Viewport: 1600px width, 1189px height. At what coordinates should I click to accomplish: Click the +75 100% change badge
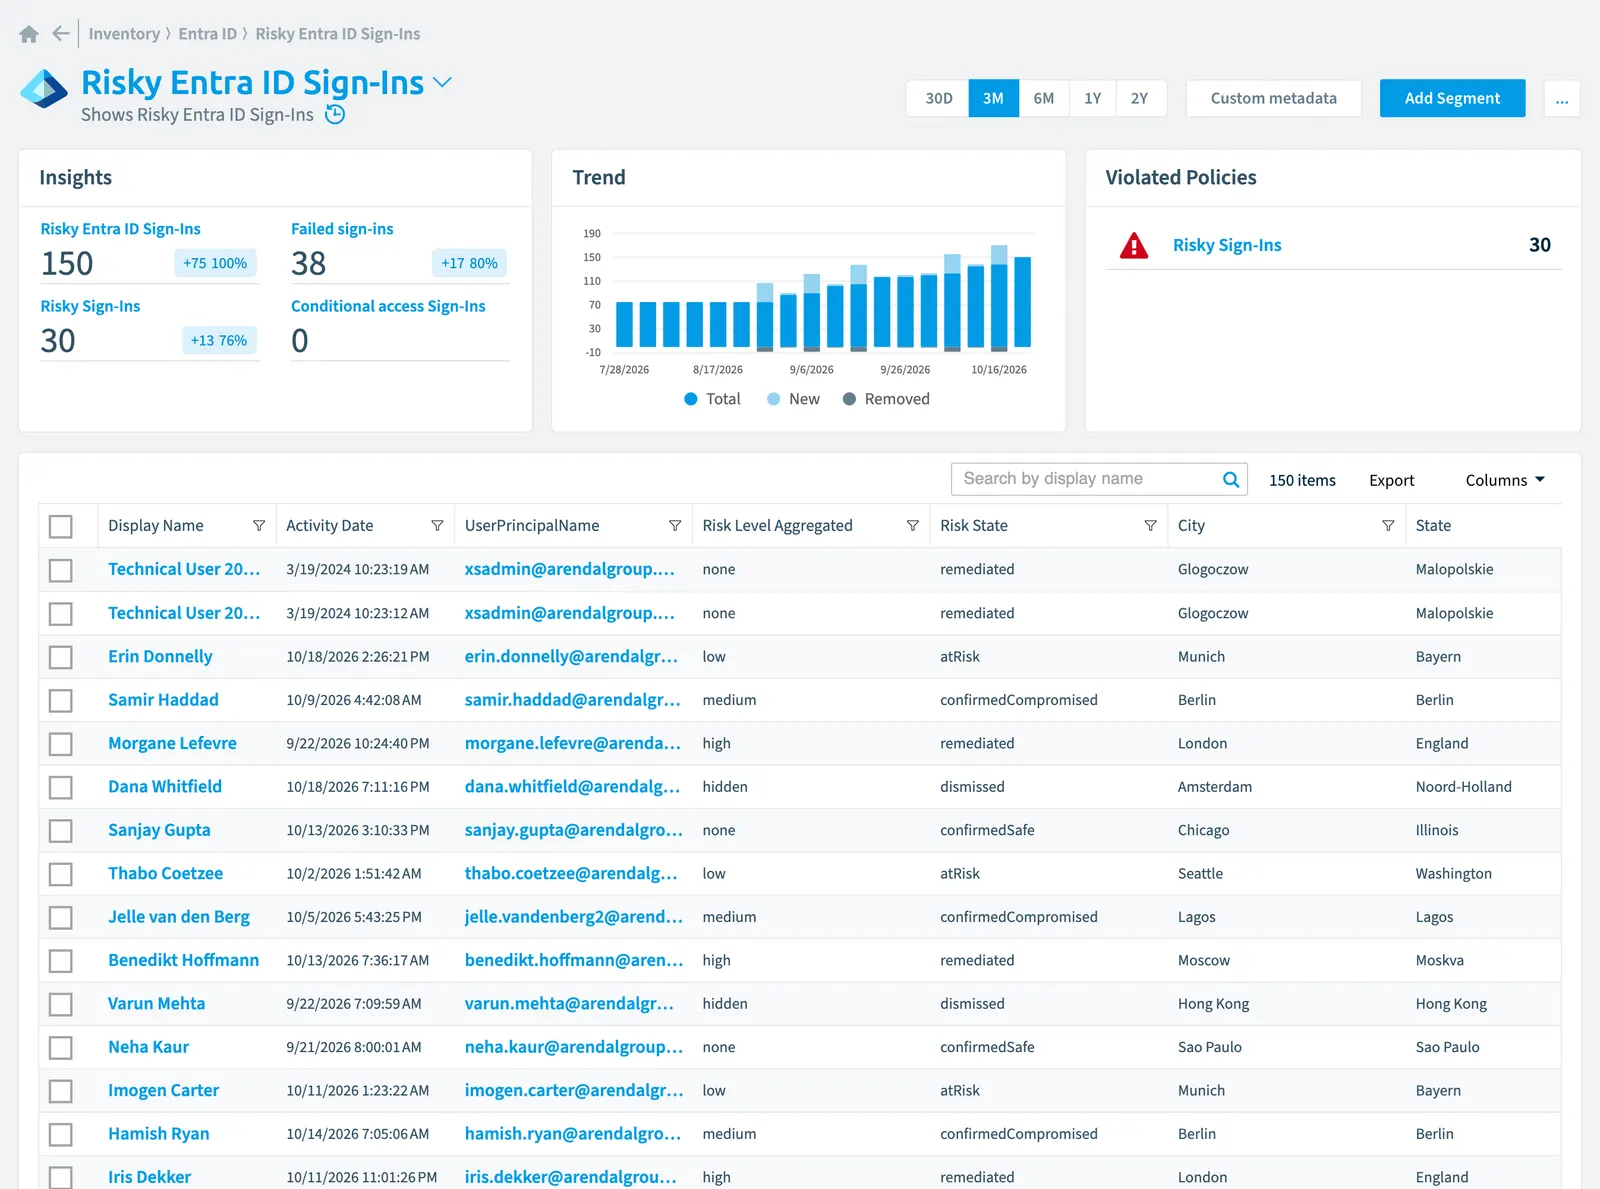tap(215, 263)
